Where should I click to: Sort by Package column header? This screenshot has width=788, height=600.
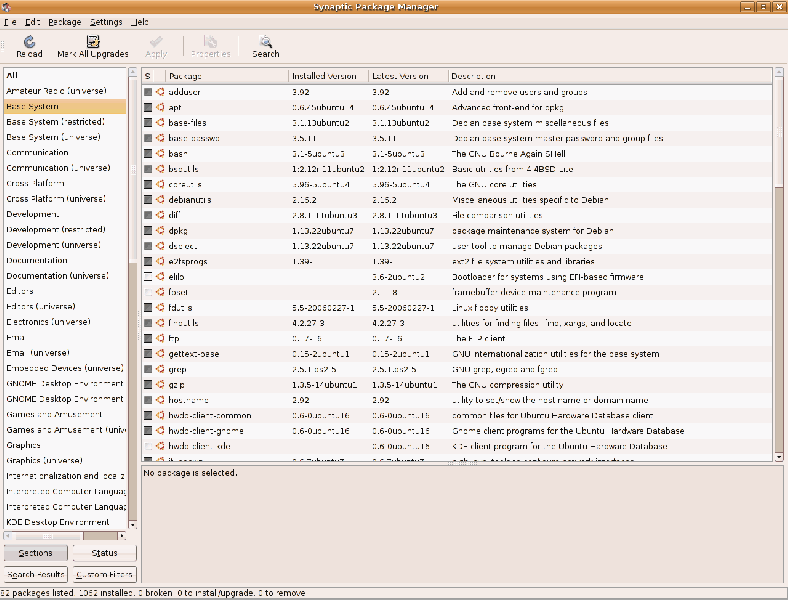point(227,76)
